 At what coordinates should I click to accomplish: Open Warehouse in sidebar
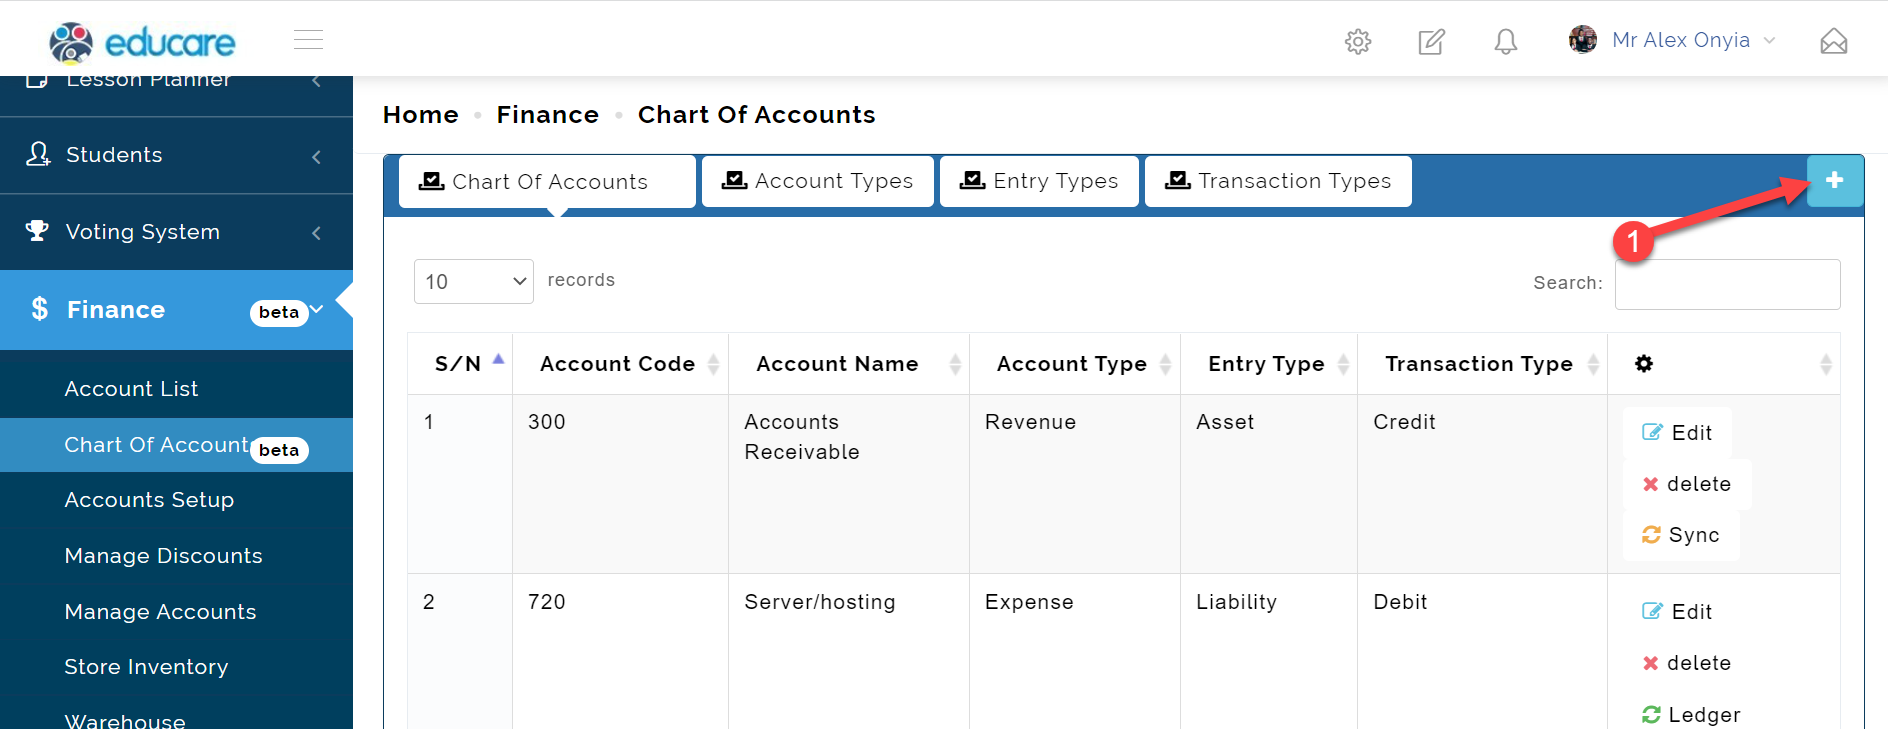125,720
